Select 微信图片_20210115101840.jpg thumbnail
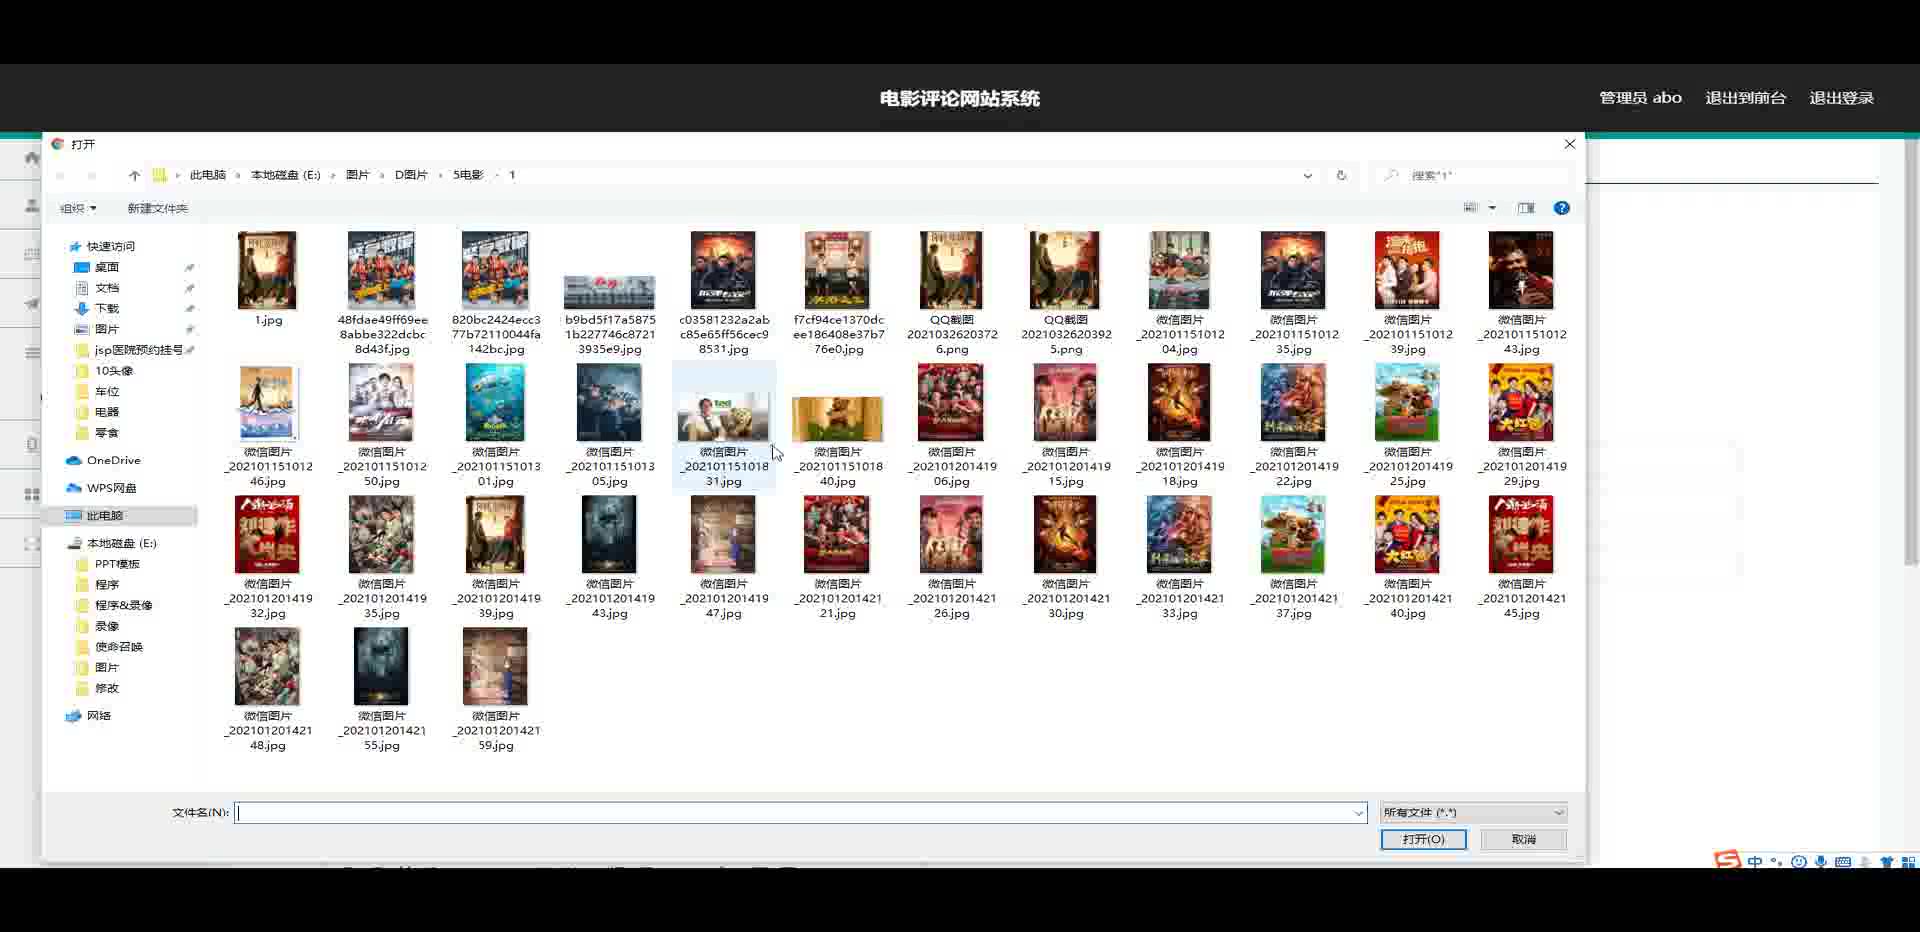Screen dimensions: 1920x932 point(837,419)
